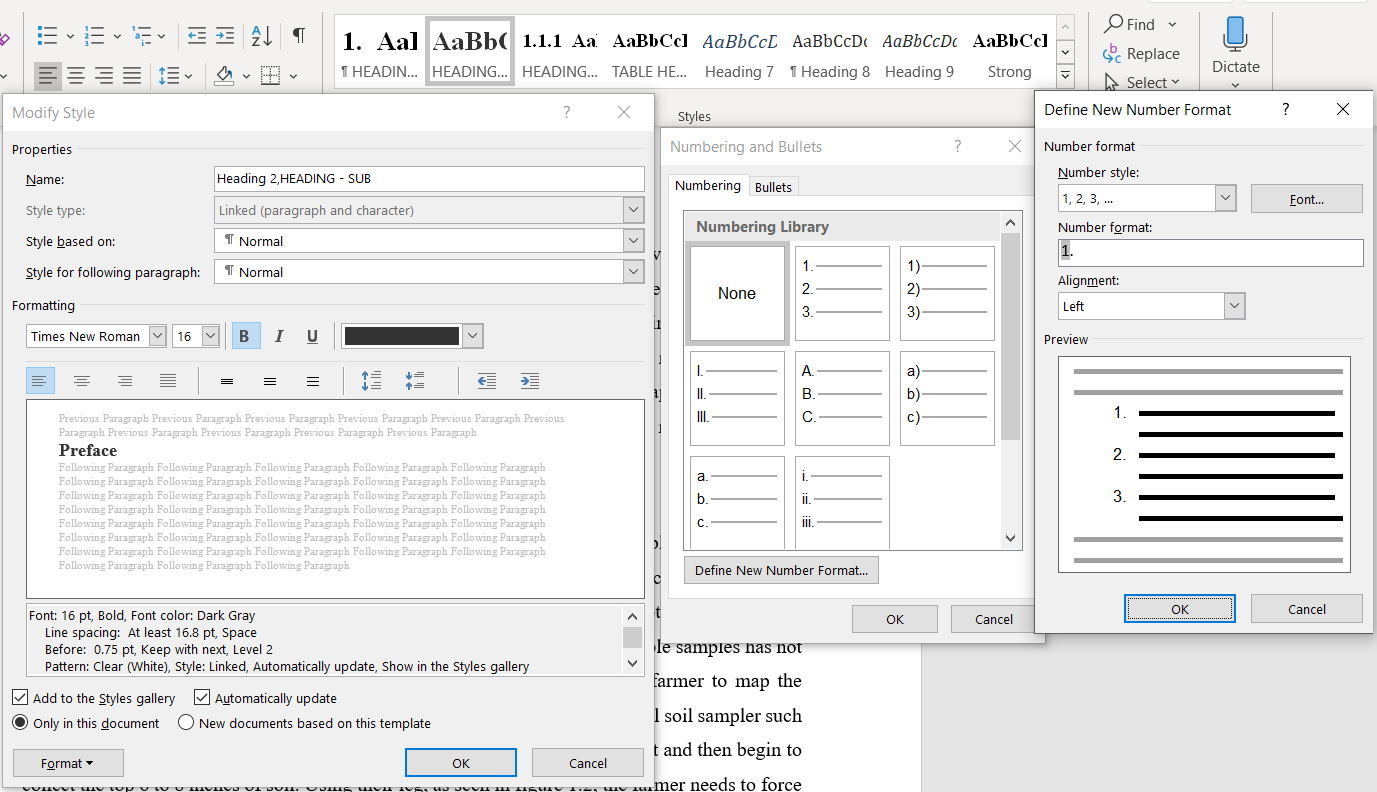Click Decrease Paragraph Spacing icon in Modify Style
This screenshot has height=792, width=1377.
[415, 380]
